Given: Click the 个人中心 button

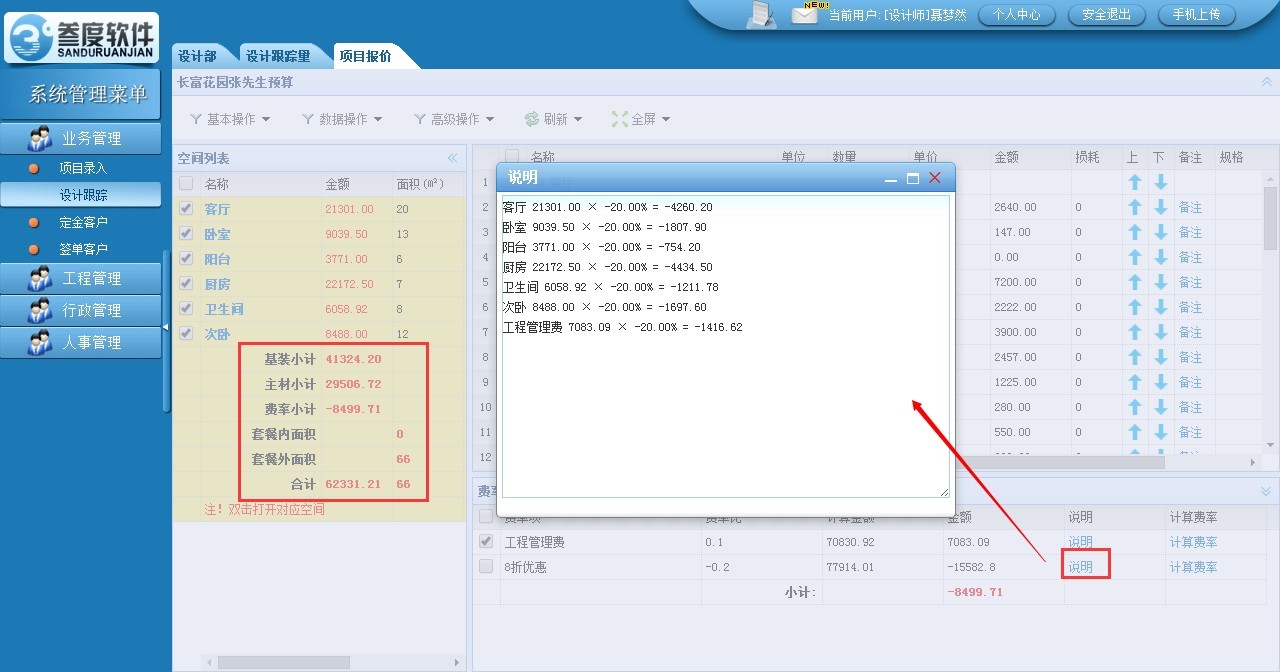Looking at the screenshot, I should click(x=1016, y=15).
